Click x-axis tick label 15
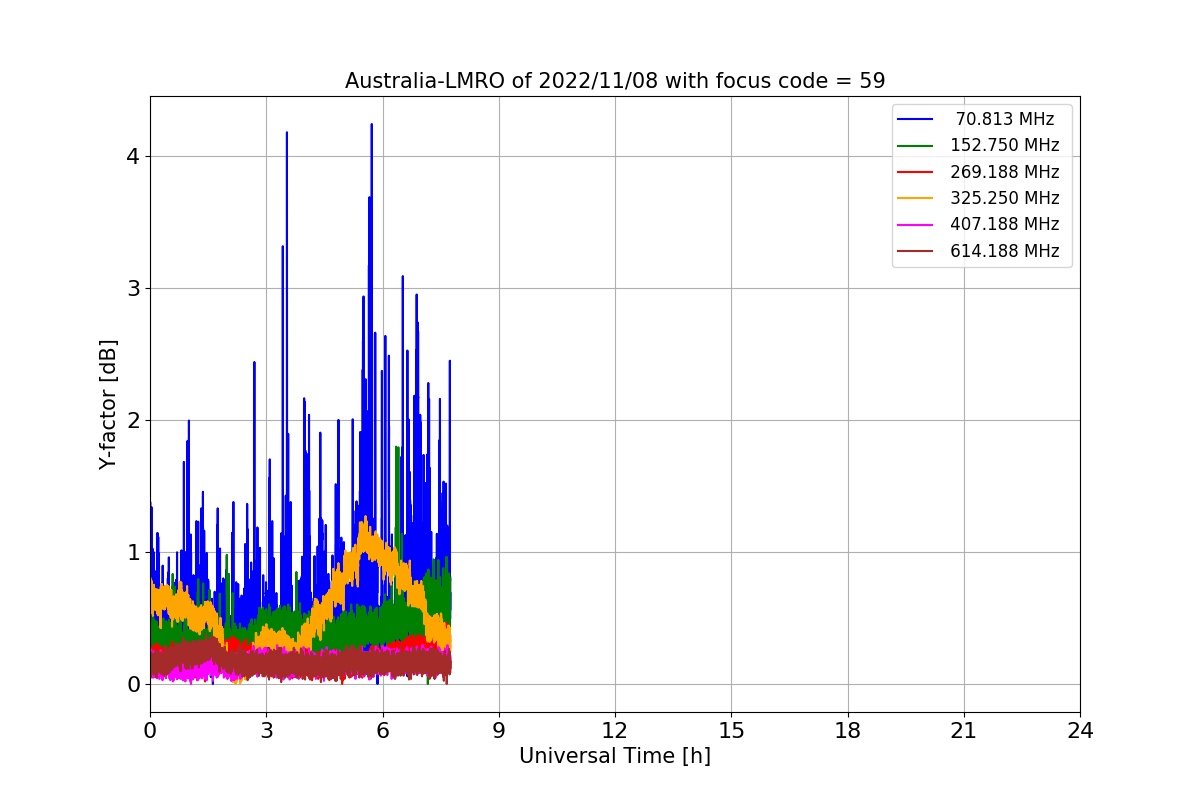The width and height of the screenshot is (1200, 800). point(731,731)
